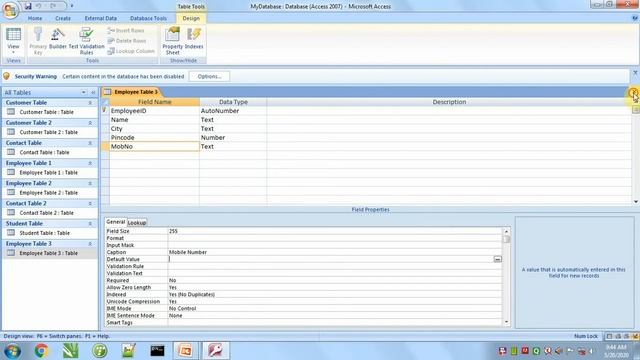Click Lookup Column

click(x=131, y=51)
